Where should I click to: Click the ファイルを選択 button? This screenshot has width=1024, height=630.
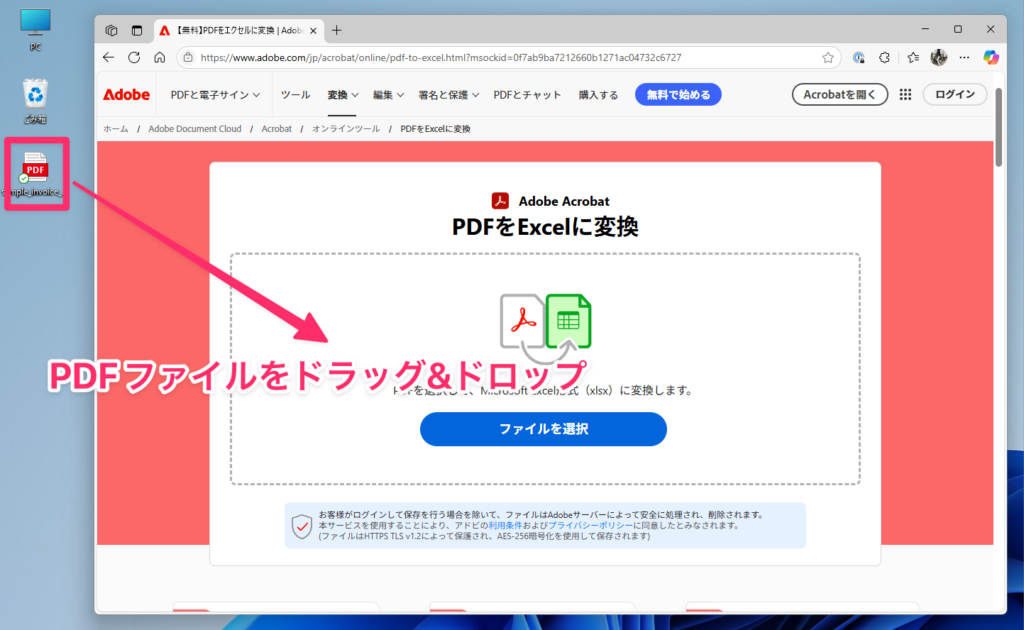click(x=543, y=429)
